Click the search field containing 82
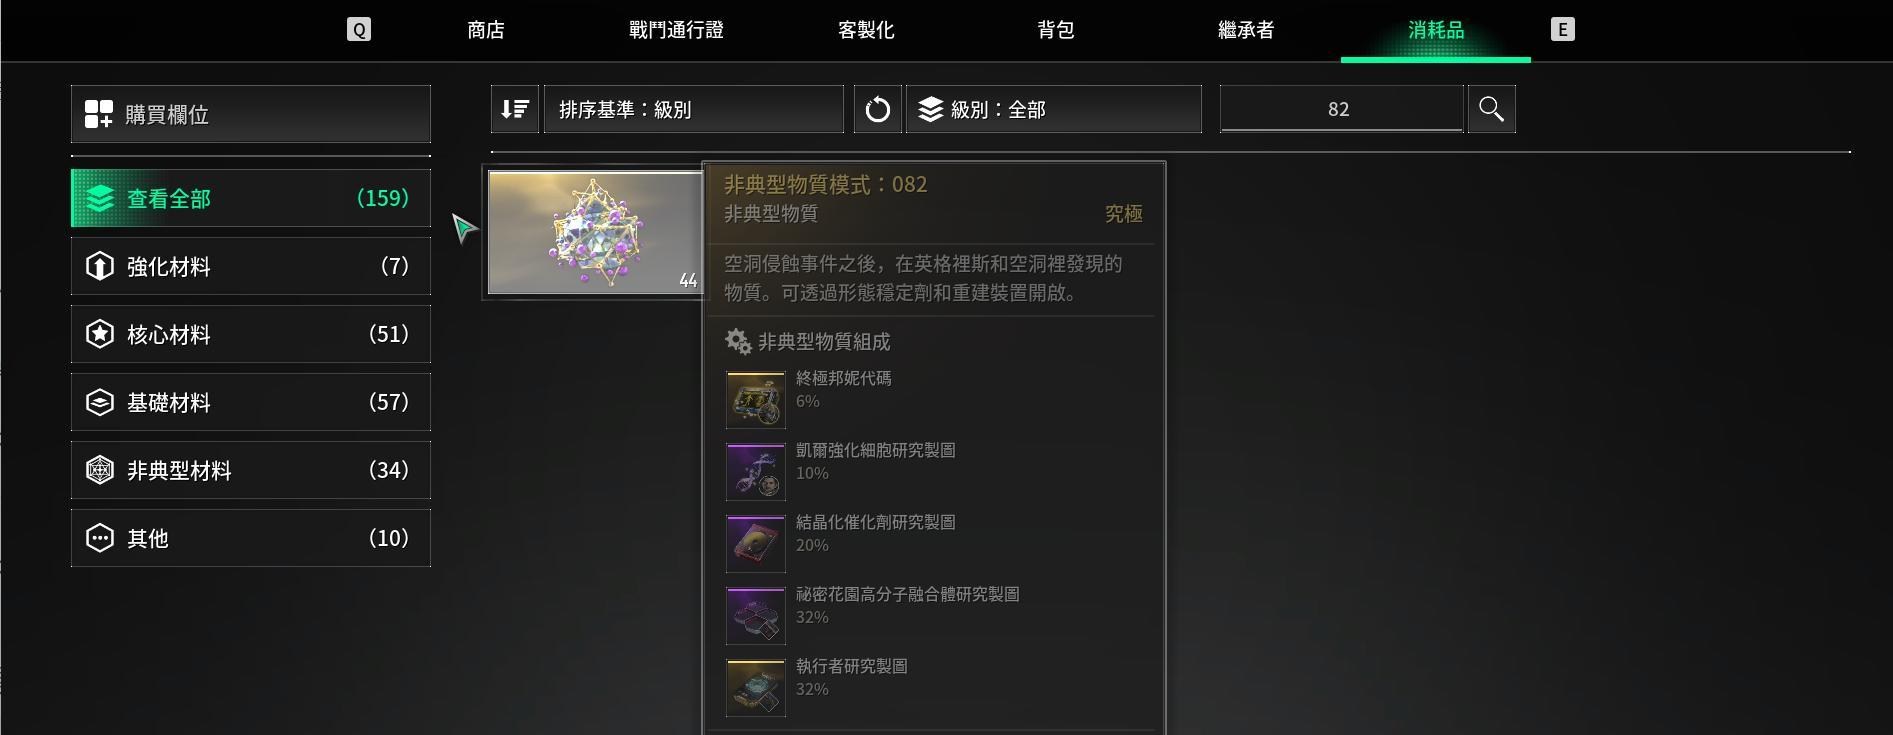 click(x=1341, y=109)
